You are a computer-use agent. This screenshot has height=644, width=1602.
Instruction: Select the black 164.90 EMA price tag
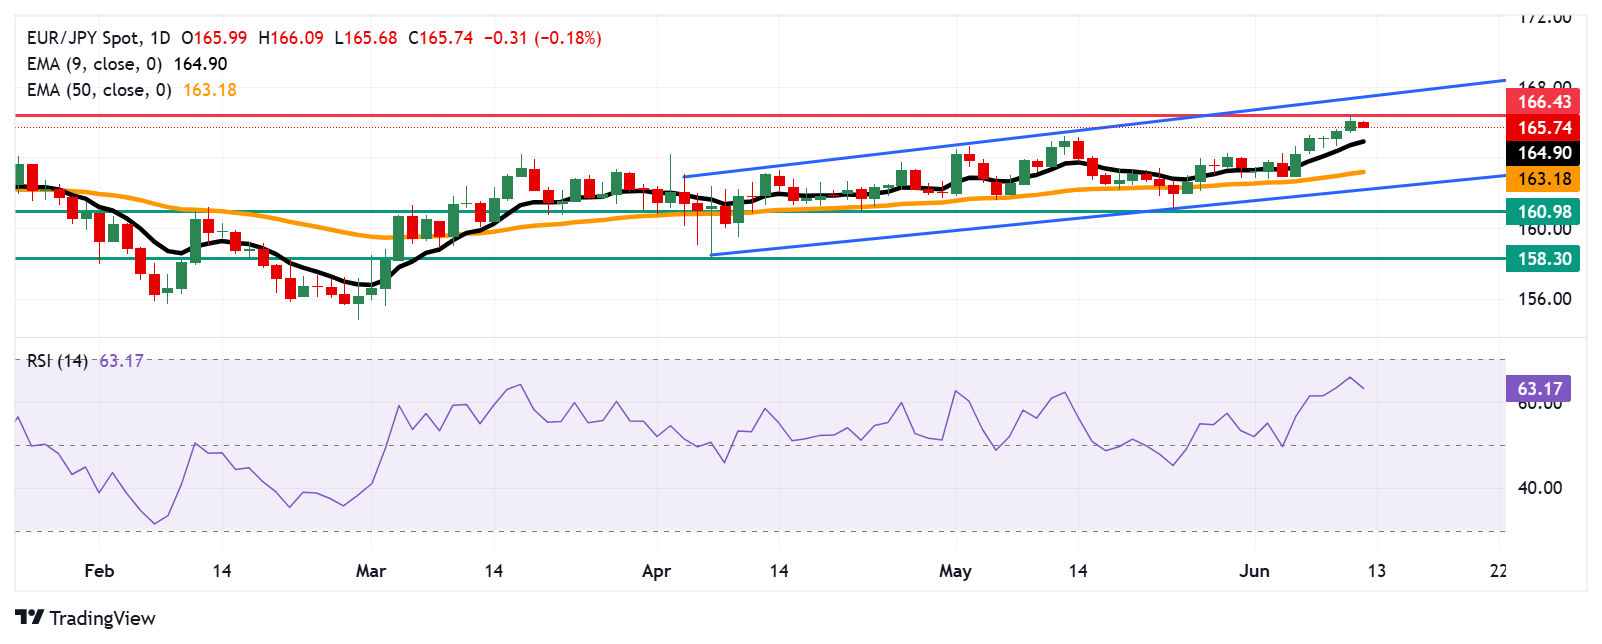[1544, 153]
